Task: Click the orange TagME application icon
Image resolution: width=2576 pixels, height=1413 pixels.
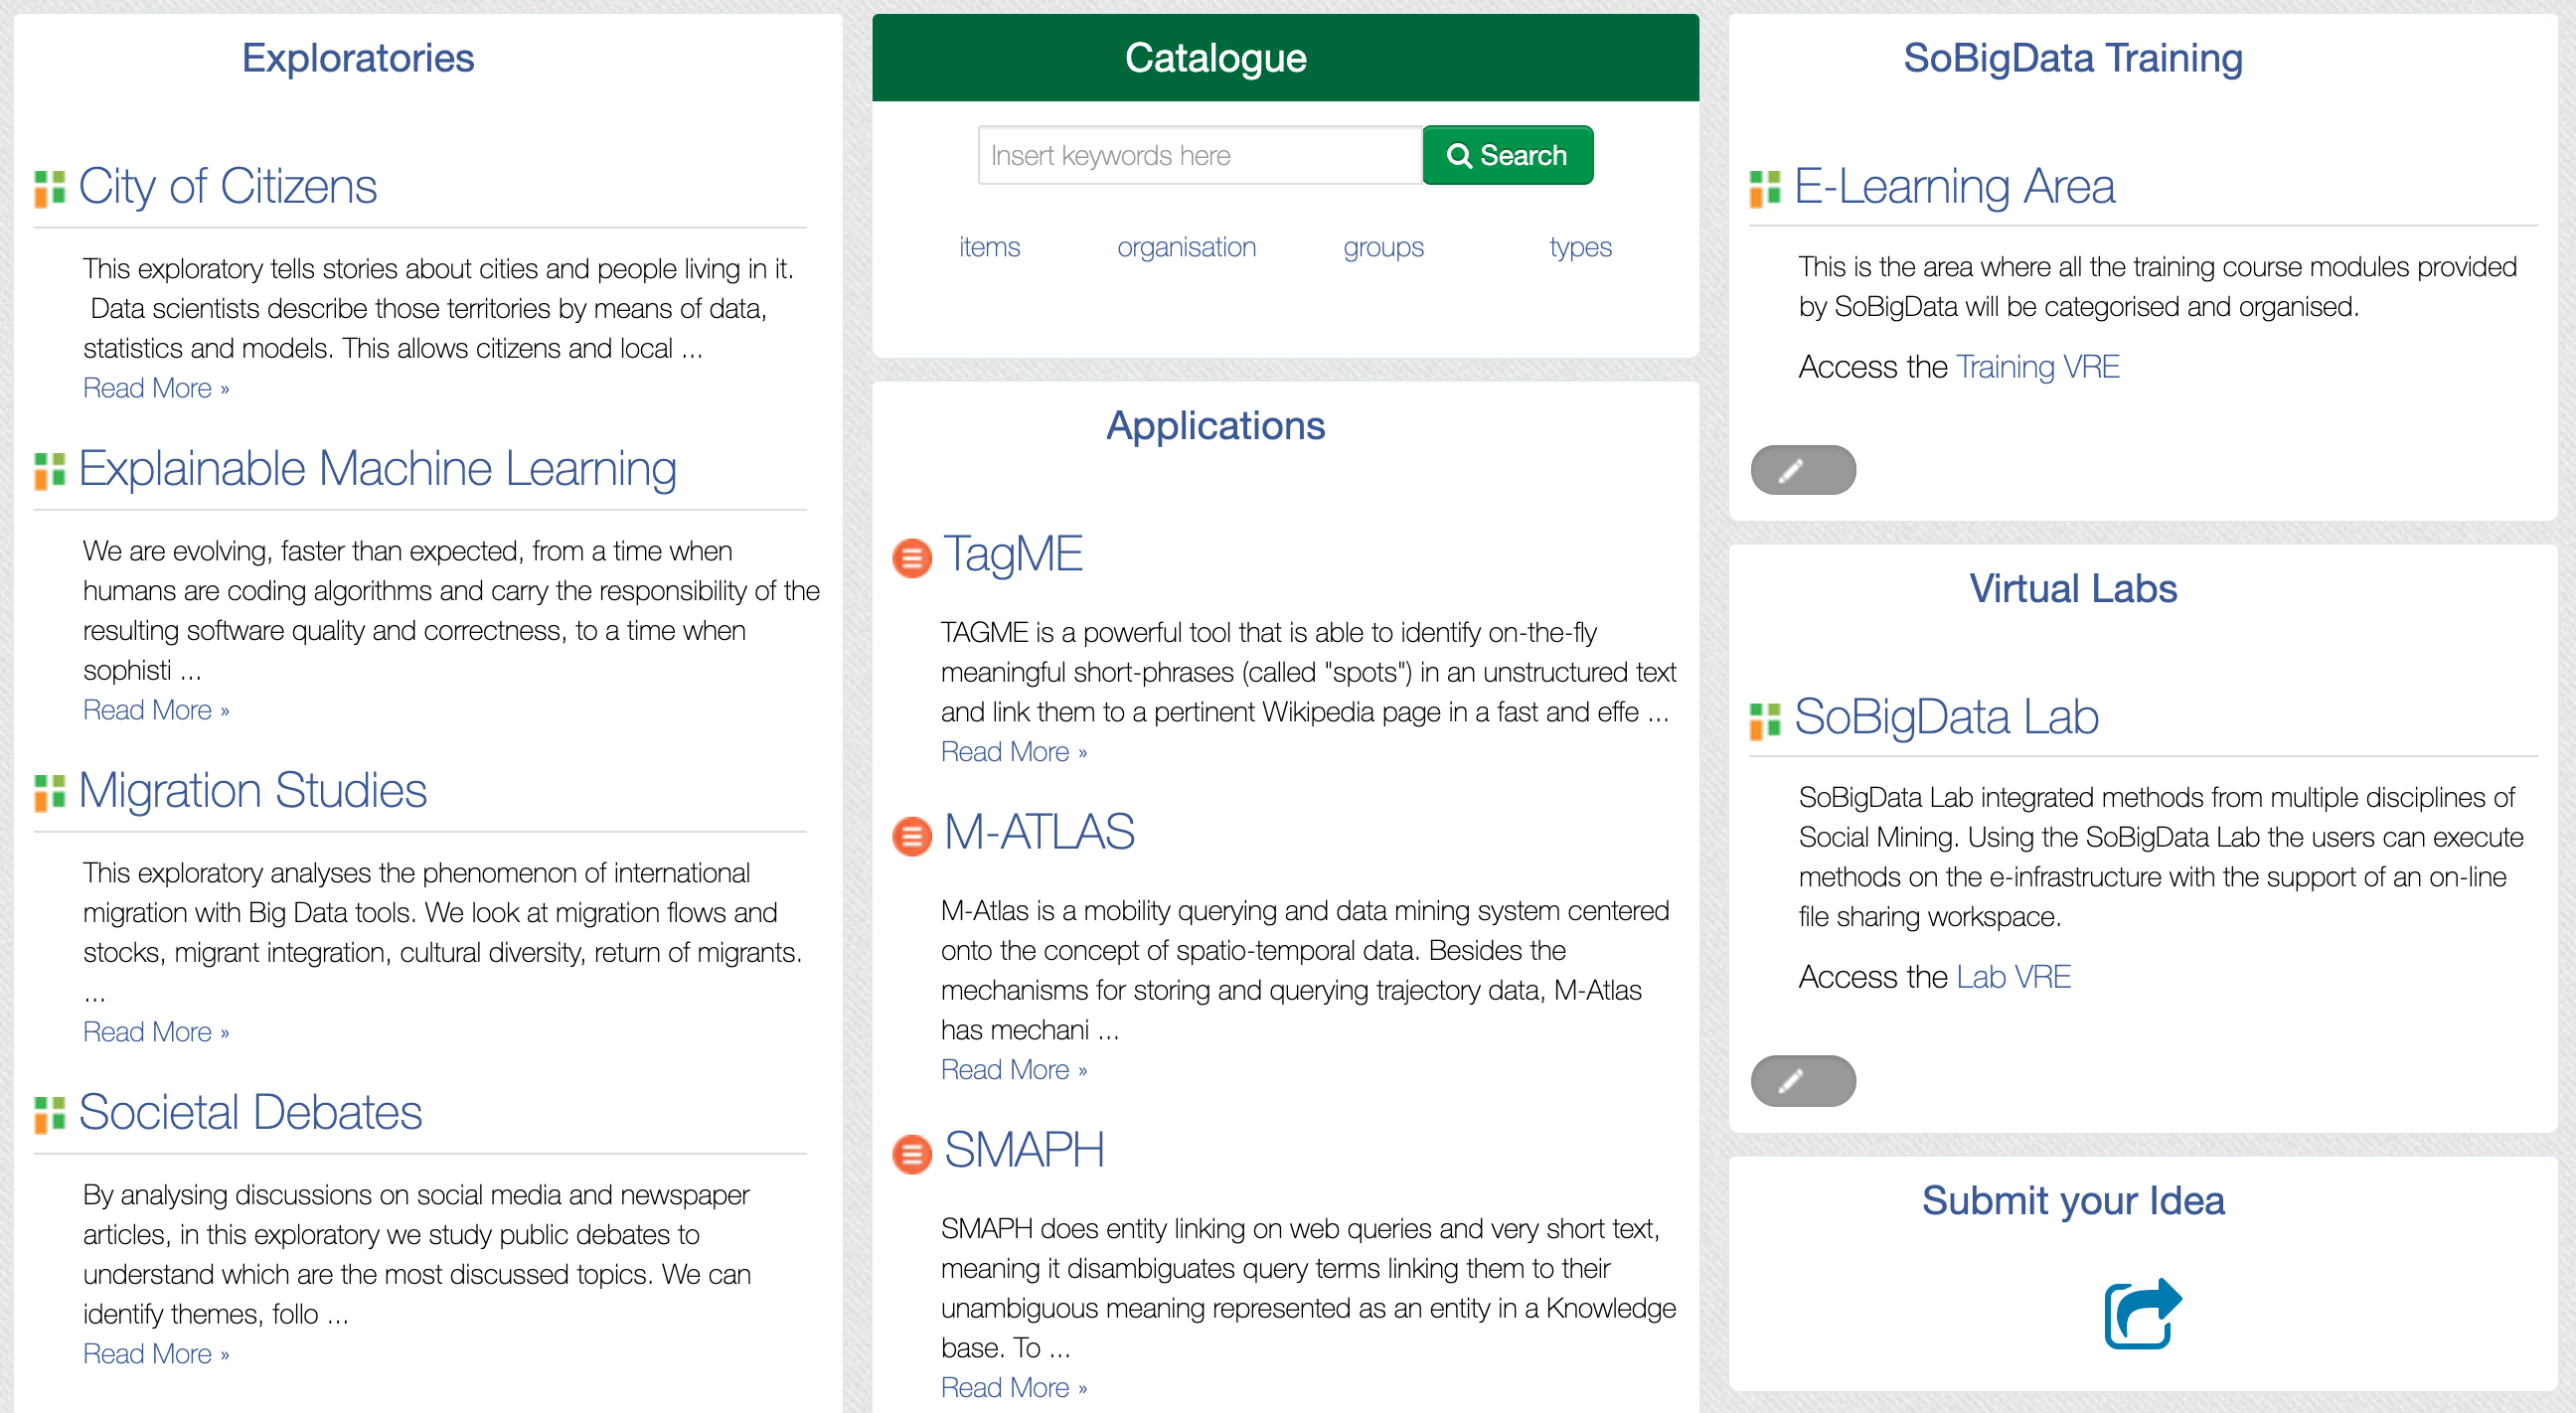Action: pos(911,557)
